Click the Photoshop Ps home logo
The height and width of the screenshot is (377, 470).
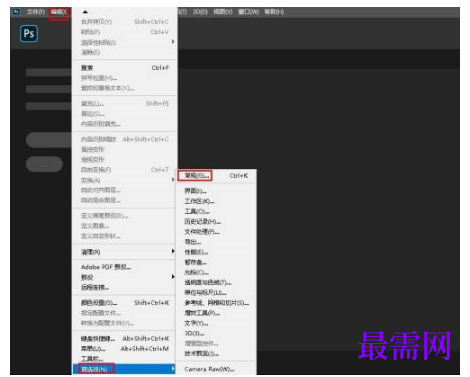29,34
